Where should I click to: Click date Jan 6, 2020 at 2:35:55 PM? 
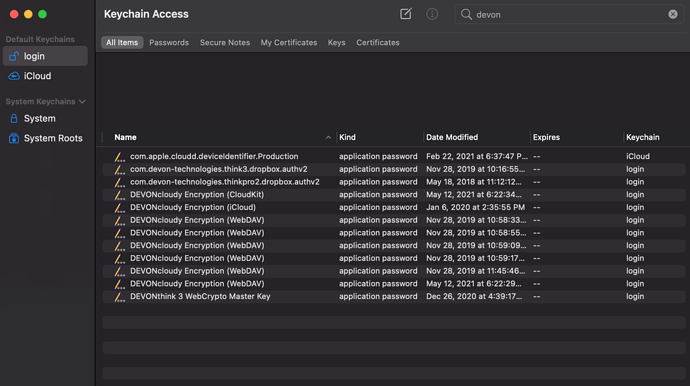pos(475,207)
